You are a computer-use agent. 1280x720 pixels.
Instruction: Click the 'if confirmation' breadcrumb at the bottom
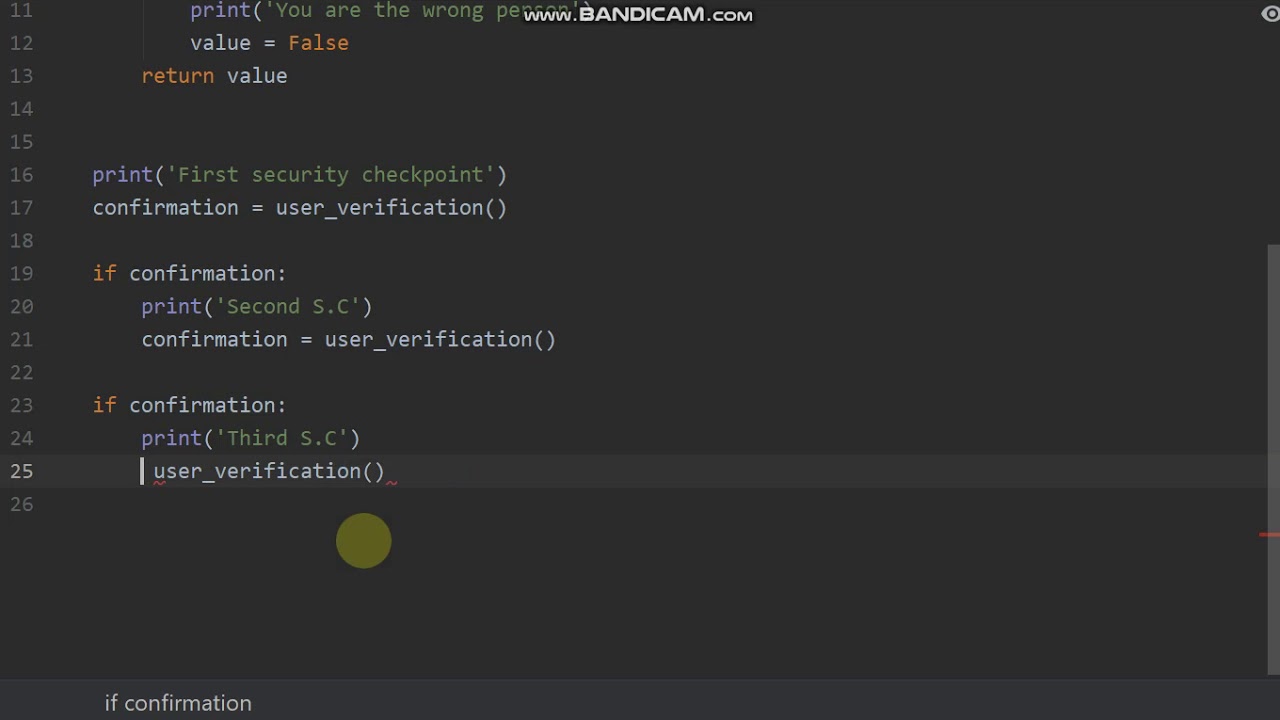point(178,703)
